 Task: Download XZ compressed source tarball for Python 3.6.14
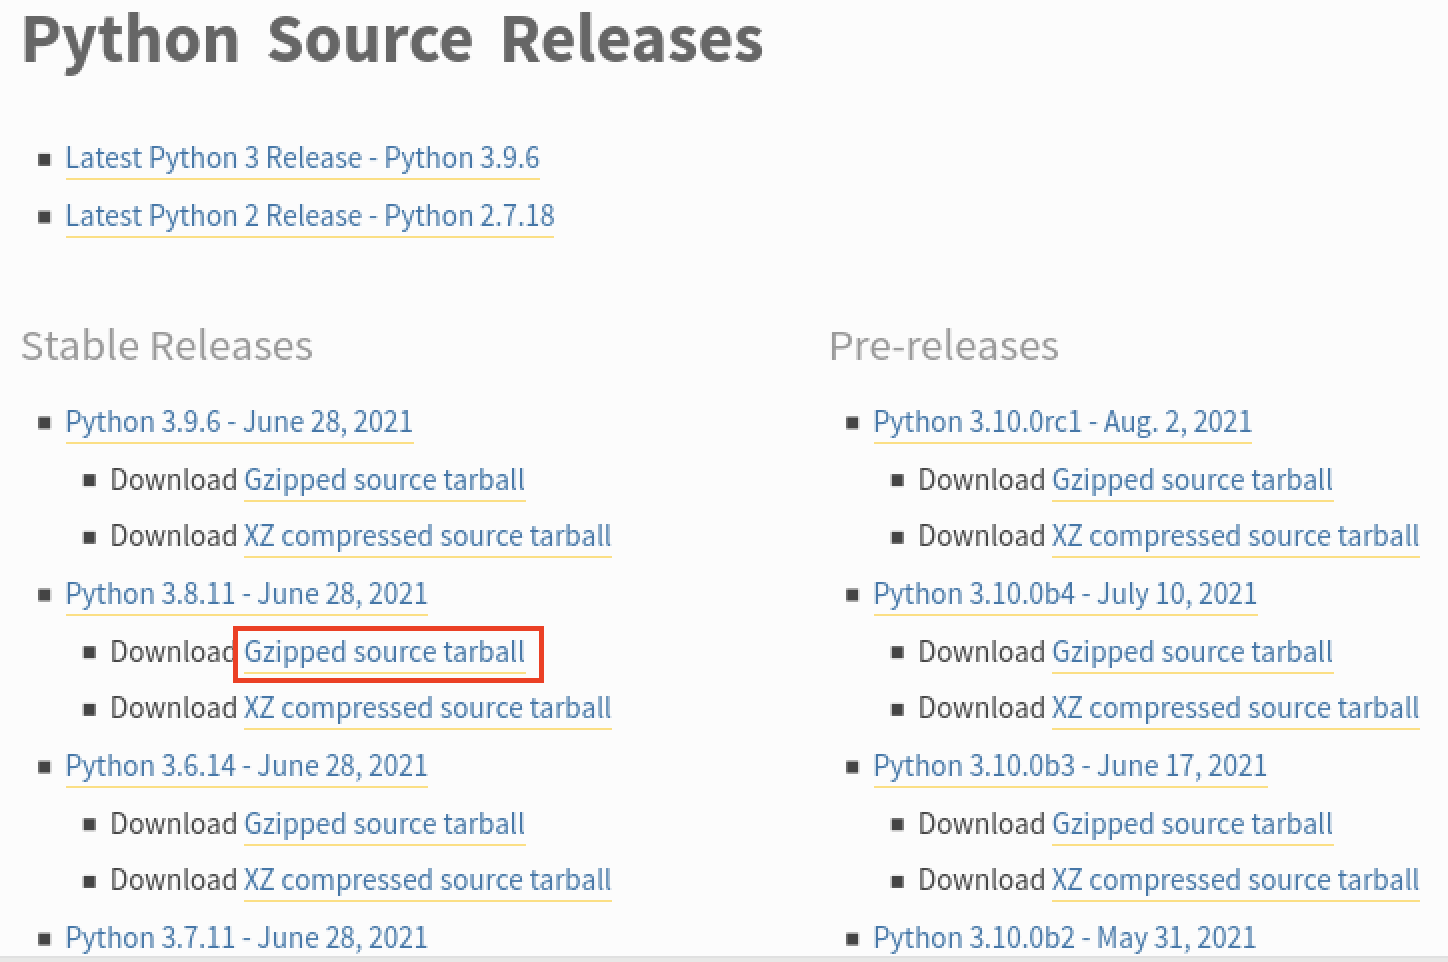point(427,880)
